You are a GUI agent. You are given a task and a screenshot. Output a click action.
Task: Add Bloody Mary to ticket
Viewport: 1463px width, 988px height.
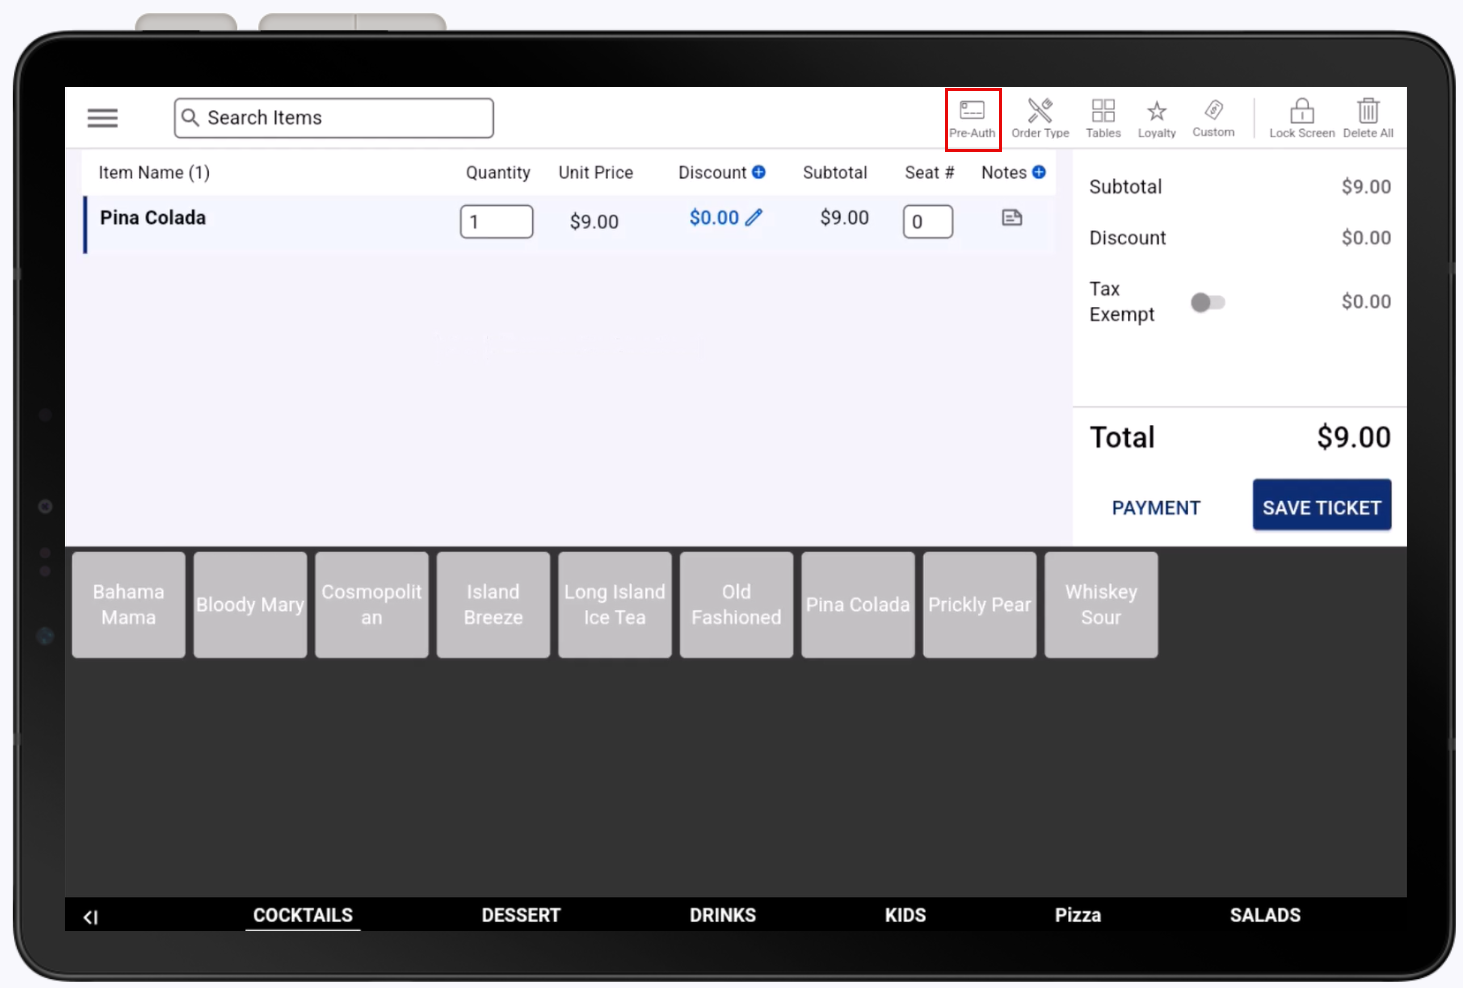(x=250, y=605)
